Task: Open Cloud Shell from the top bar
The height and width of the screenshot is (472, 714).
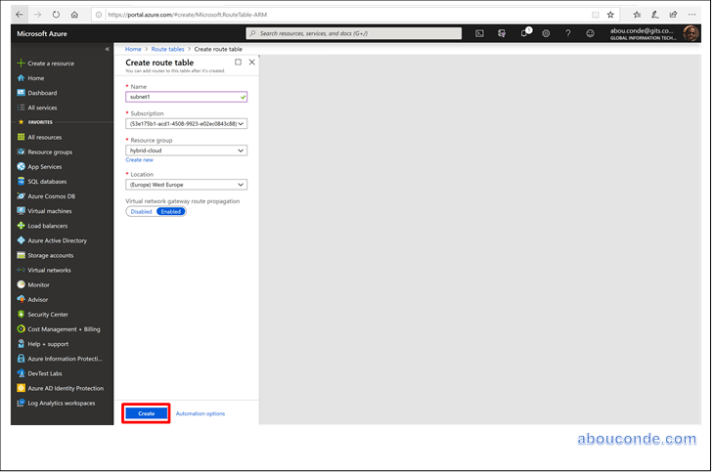Action: [479, 33]
